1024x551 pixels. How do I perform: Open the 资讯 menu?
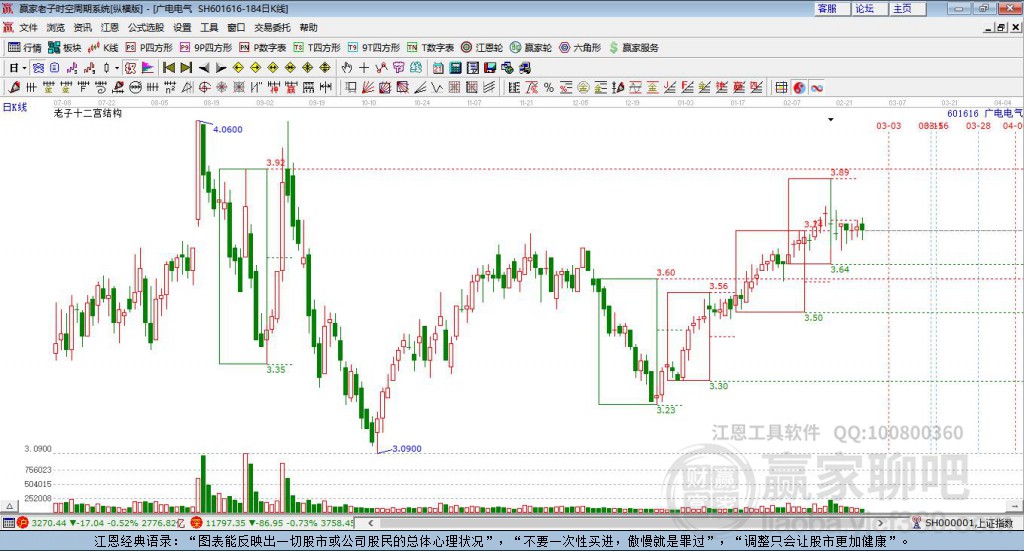pyautogui.click(x=82, y=27)
